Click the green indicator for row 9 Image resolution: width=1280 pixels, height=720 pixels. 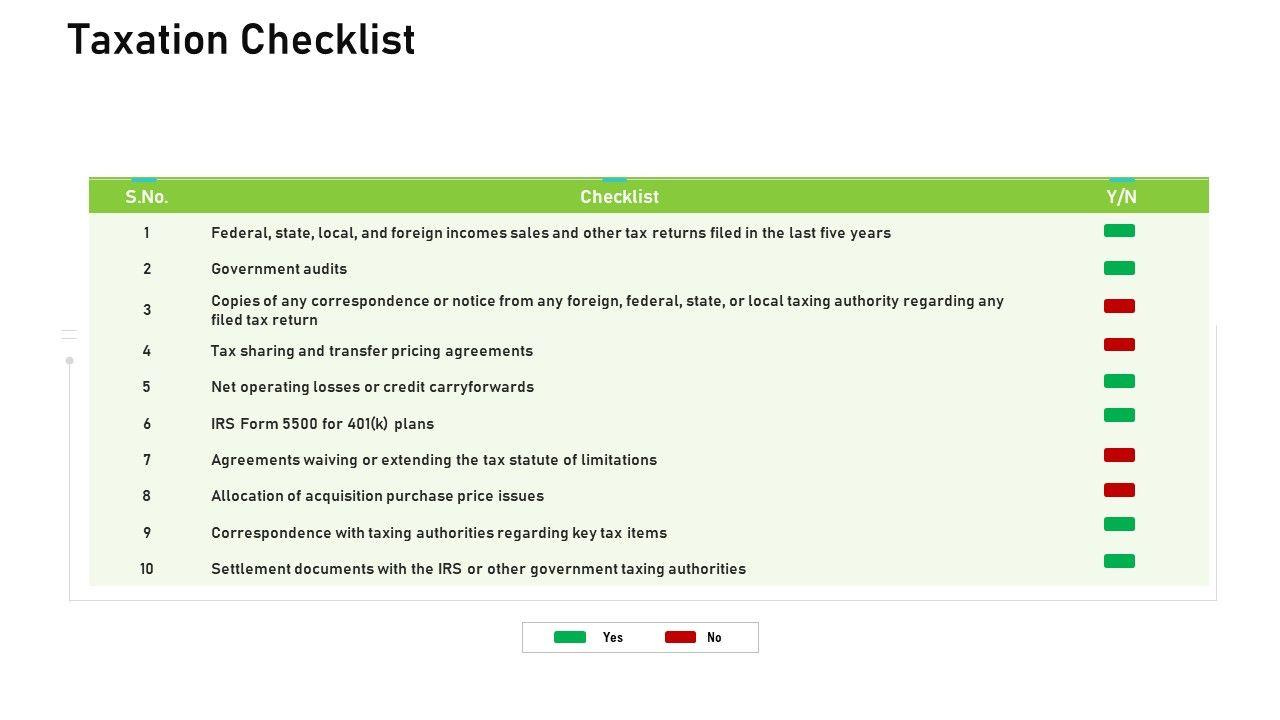click(x=1119, y=524)
